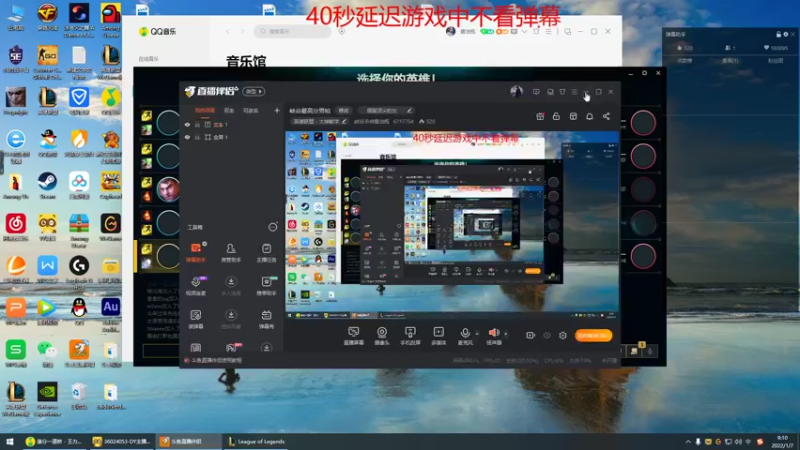Select the third scene tab
The width and height of the screenshot is (800, 450).
(x=251, y=110)
